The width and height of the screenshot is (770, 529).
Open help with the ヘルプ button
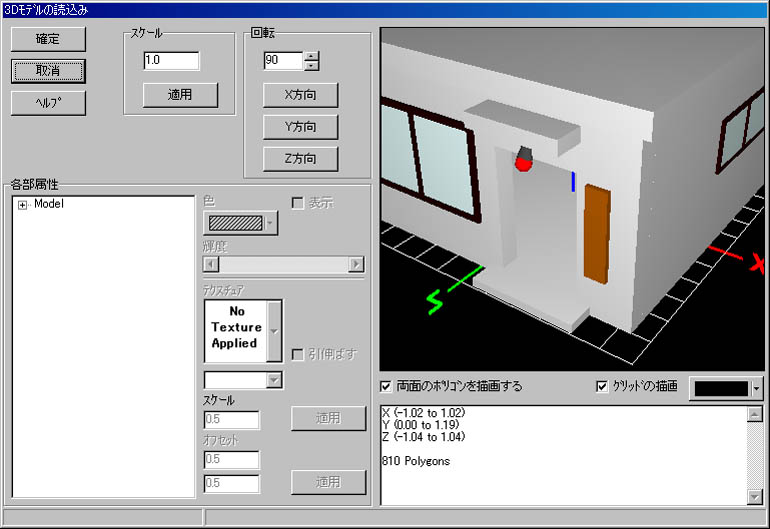click(48, 103)
